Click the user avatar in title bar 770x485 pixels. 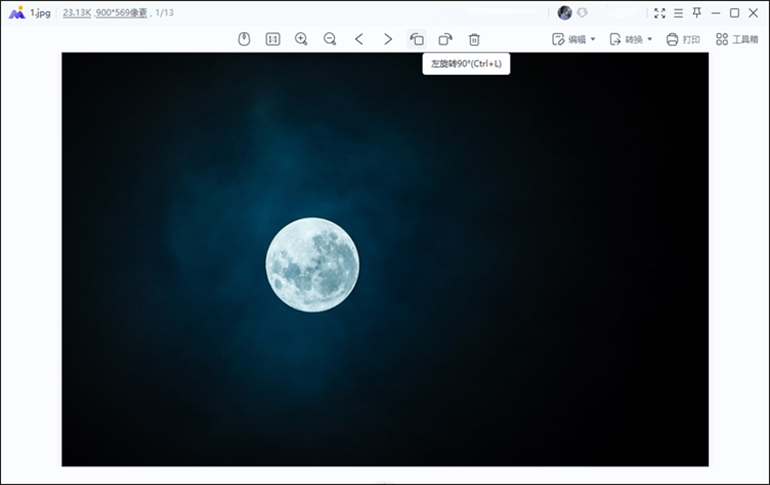tap(565, 13)
